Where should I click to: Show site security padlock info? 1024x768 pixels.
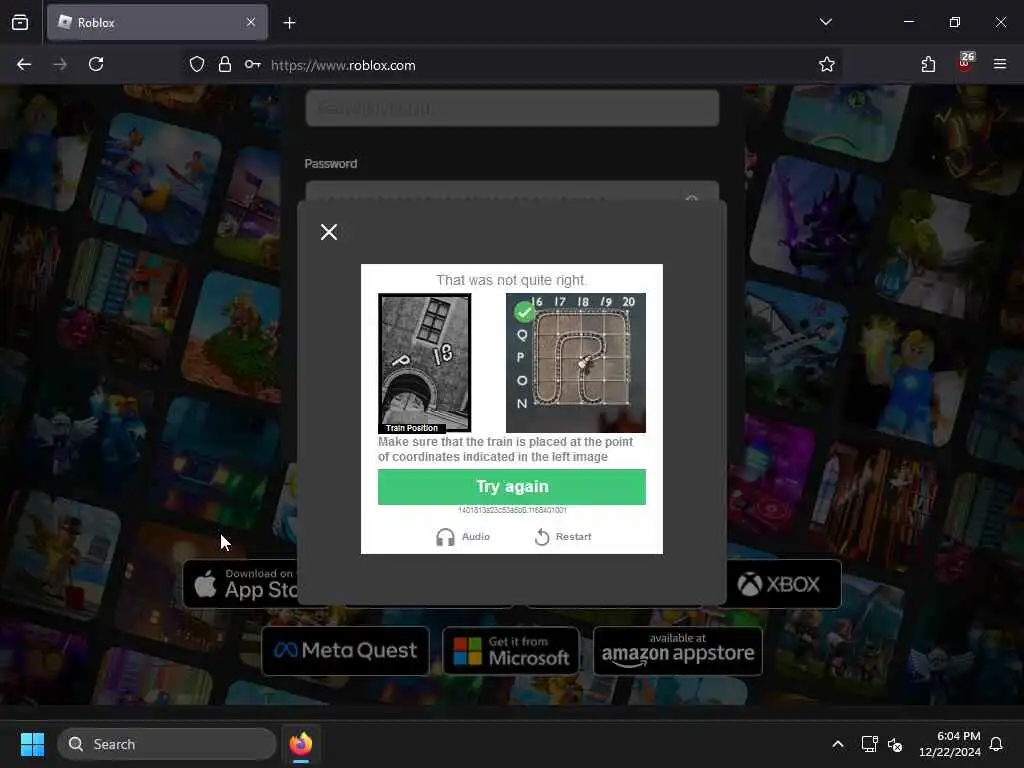coord(225,65)
